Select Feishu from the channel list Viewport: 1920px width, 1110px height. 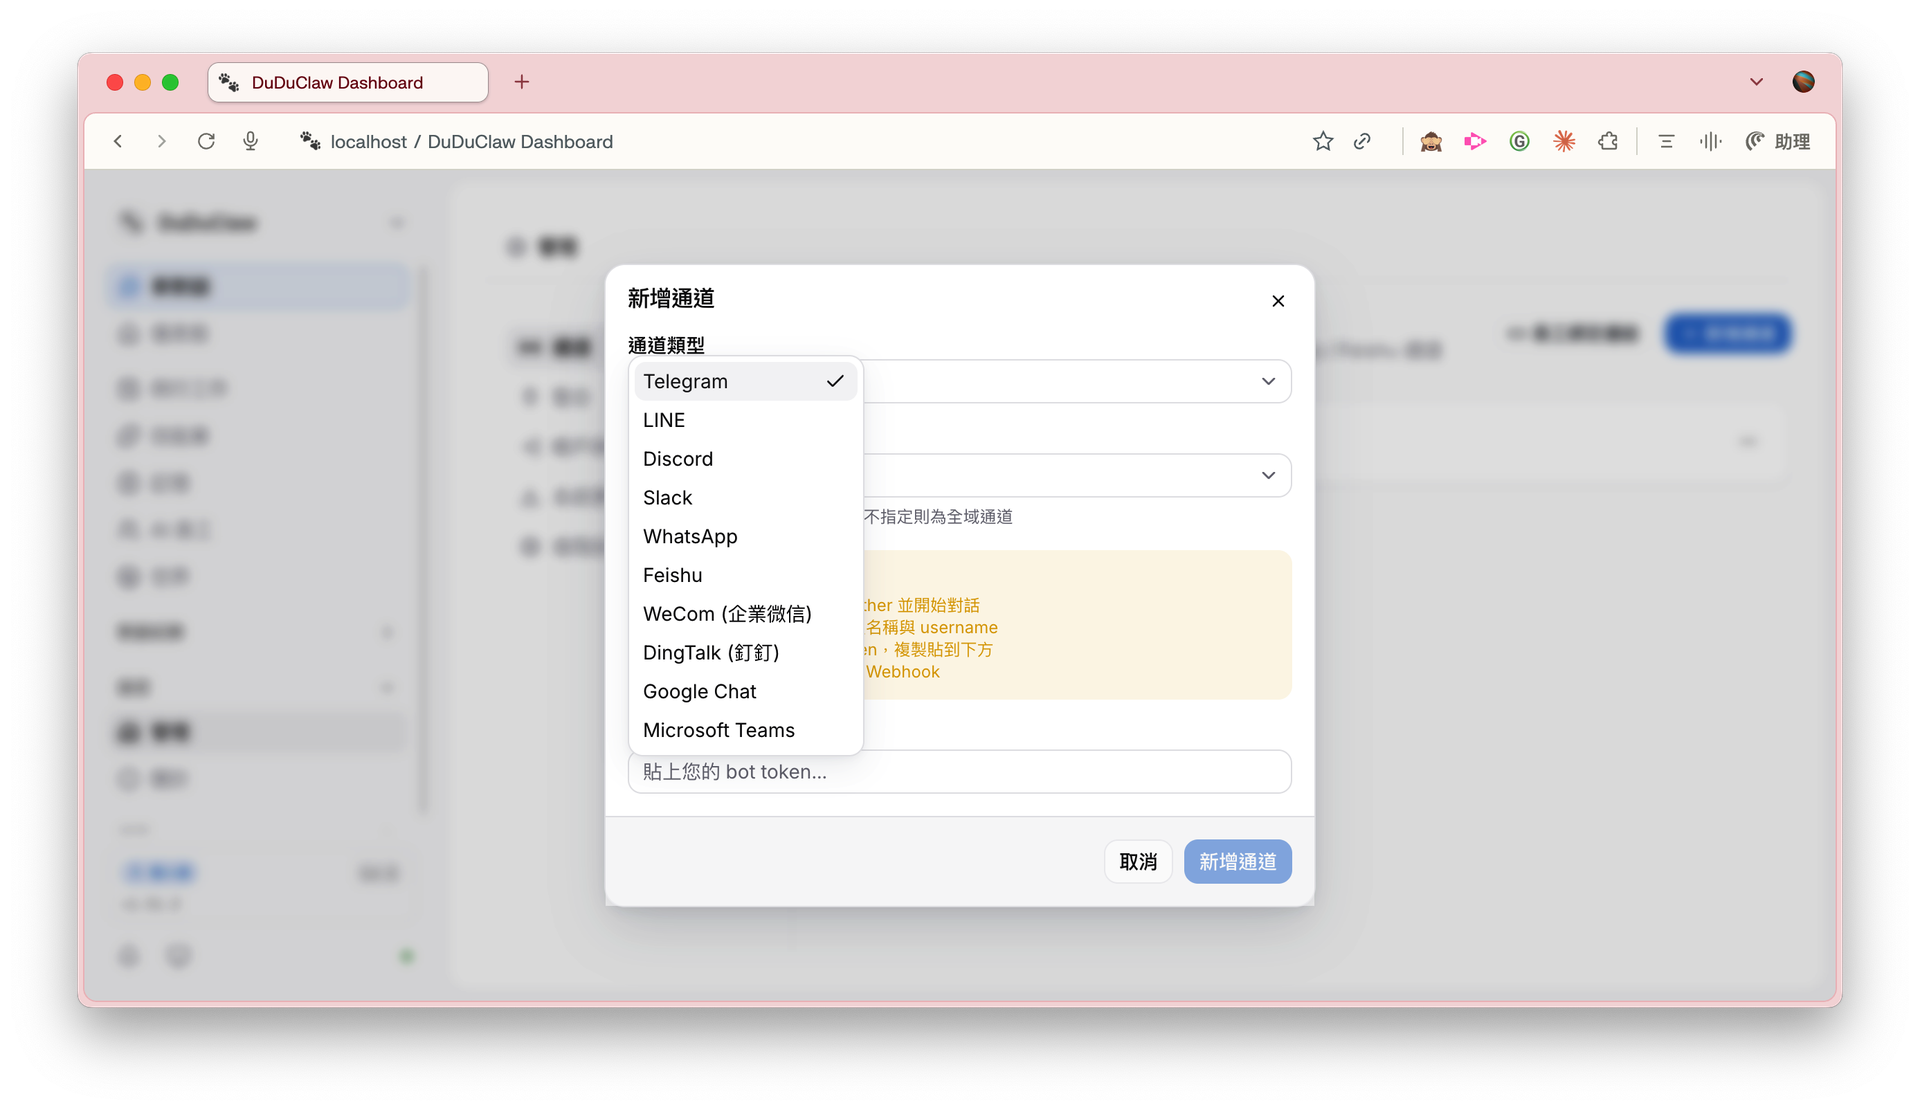745,575
